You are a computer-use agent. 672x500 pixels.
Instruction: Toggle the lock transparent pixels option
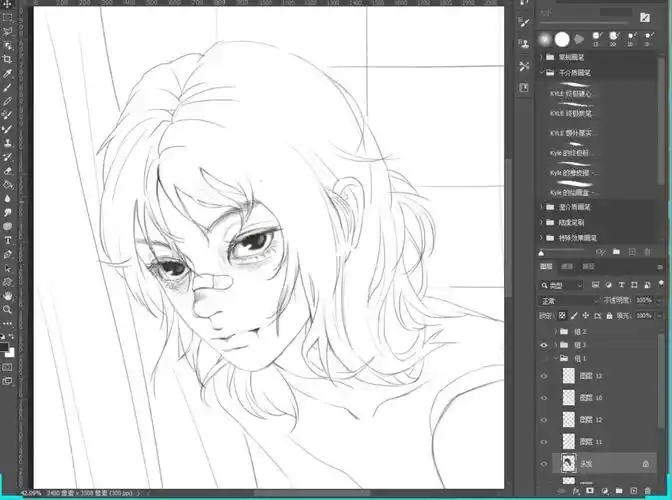coord(562,314)
